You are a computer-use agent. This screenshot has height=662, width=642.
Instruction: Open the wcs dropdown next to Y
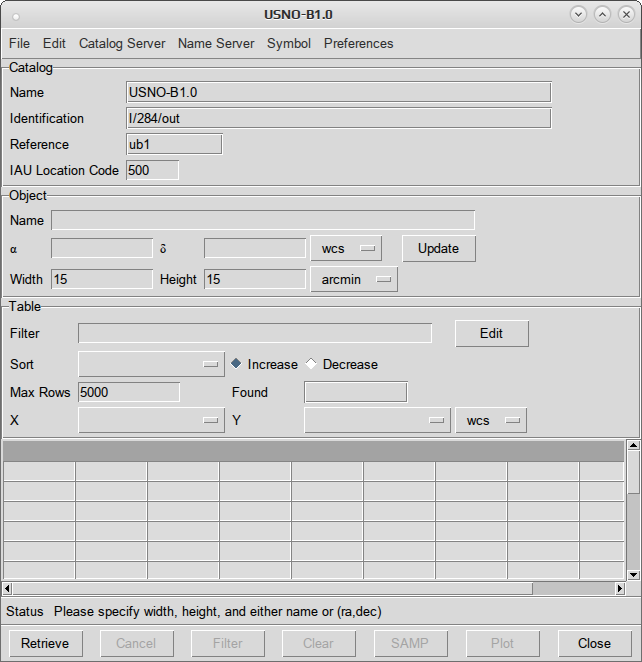pyautogui.click(x=491, y=420)
